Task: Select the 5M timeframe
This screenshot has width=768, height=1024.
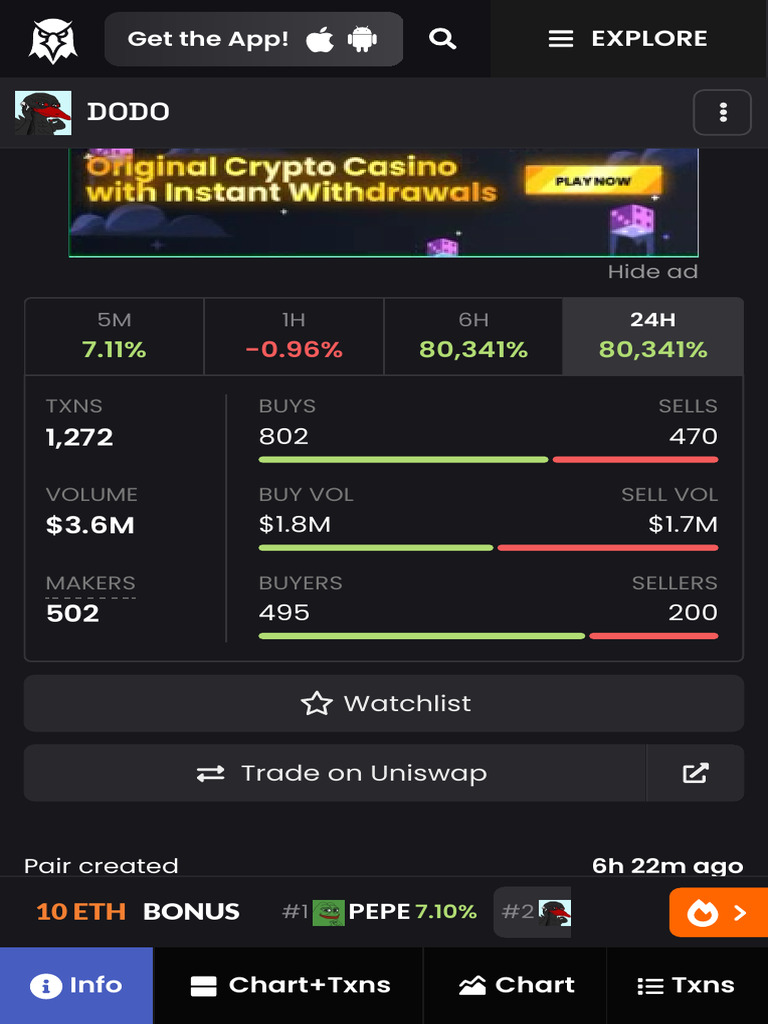Action: (114, 336)
